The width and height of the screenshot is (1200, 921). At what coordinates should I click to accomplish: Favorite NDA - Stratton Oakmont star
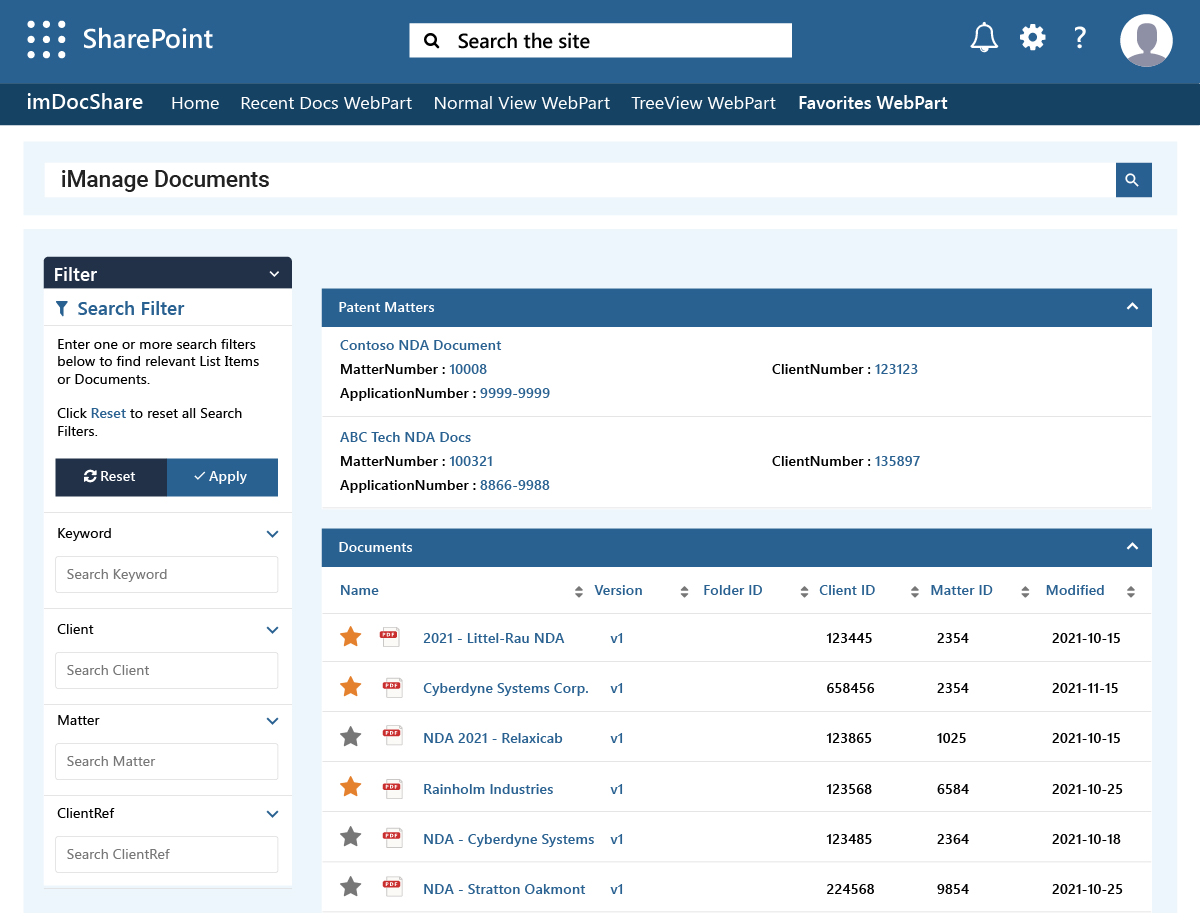(x=350, y=887)
